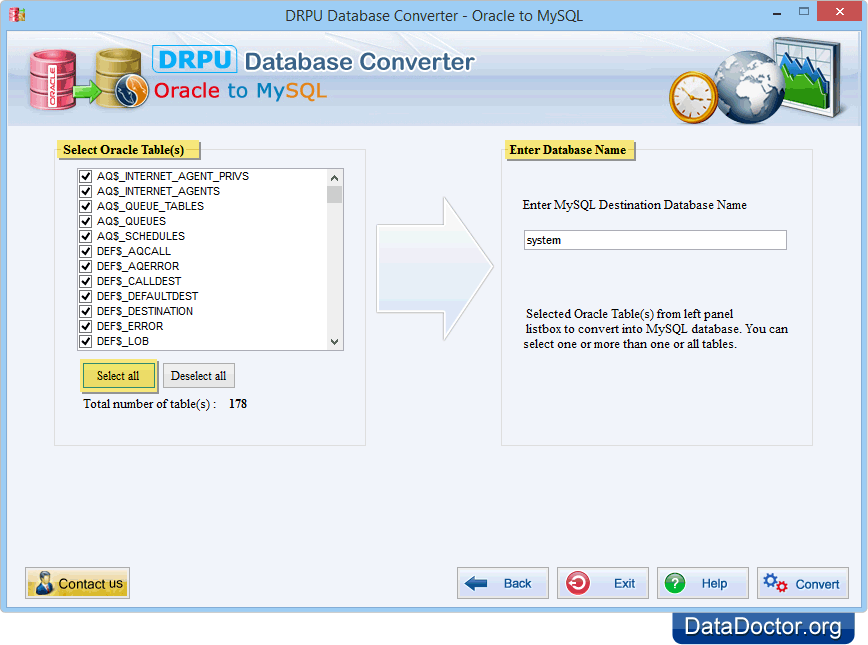Click the table list scrollbar thumb
868x645 pixels.
[x=334, y=195]
